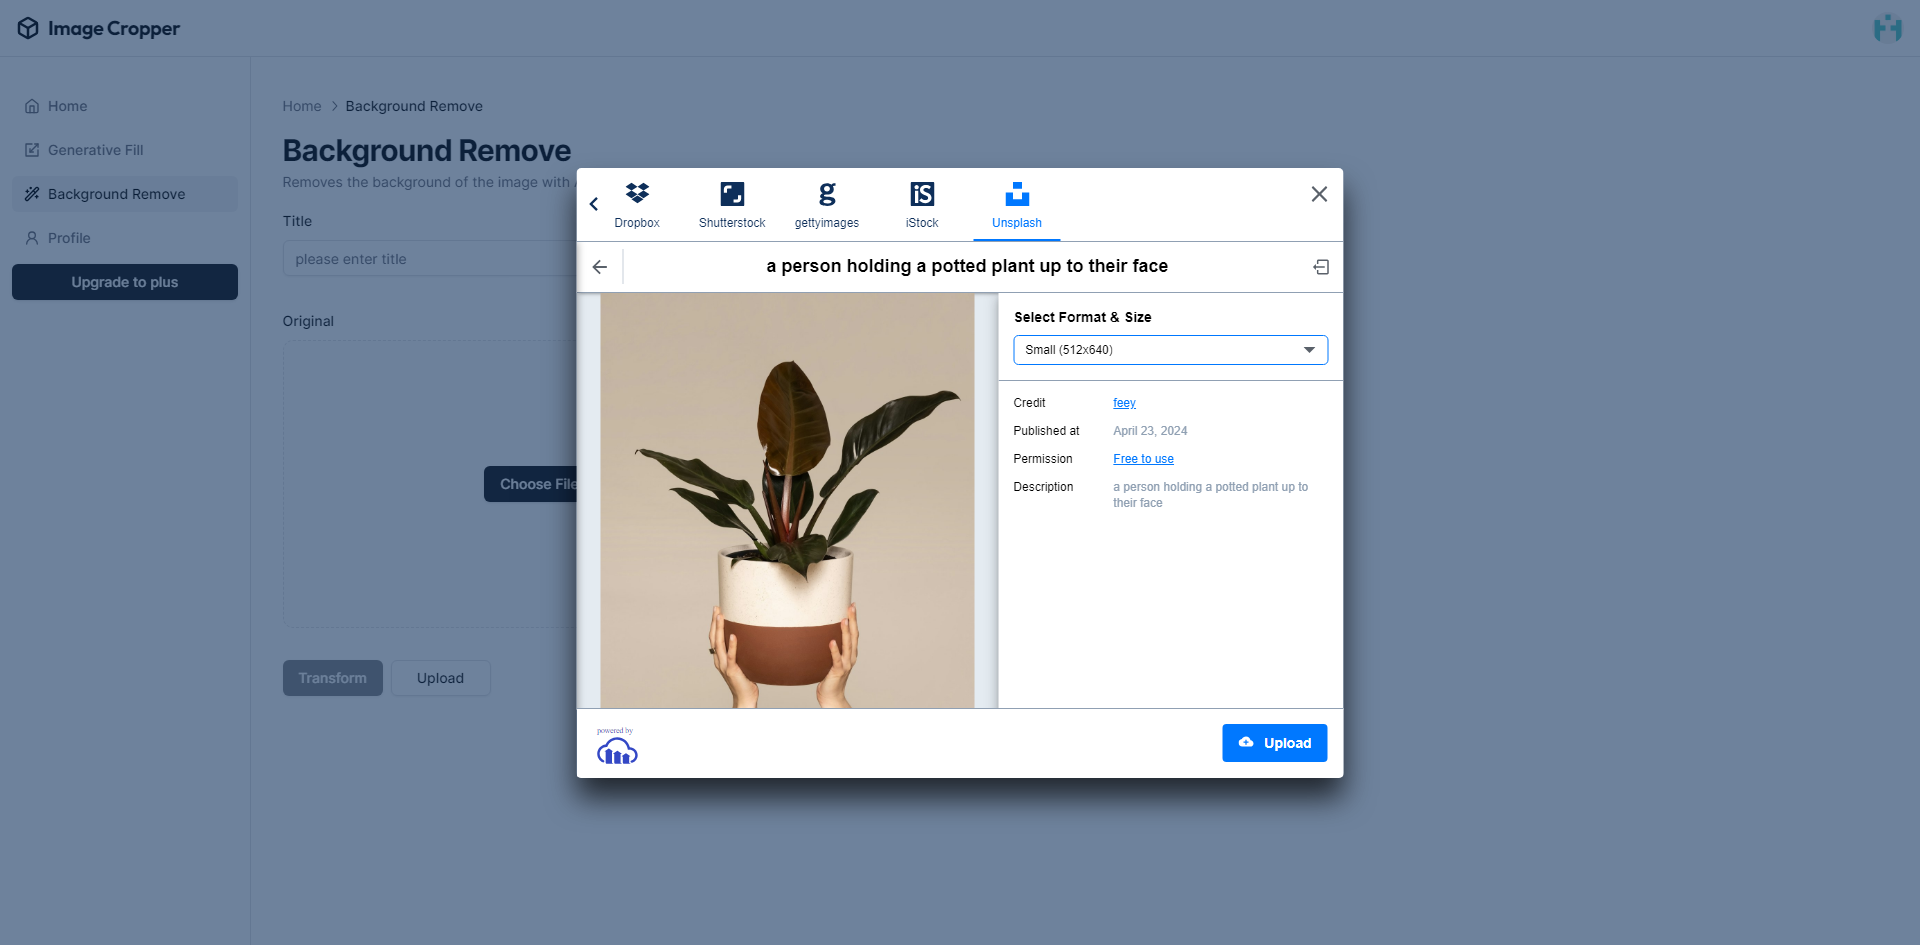Select the gettyimages source tab
1920x945 pixels.
click(x=827, y=205)
